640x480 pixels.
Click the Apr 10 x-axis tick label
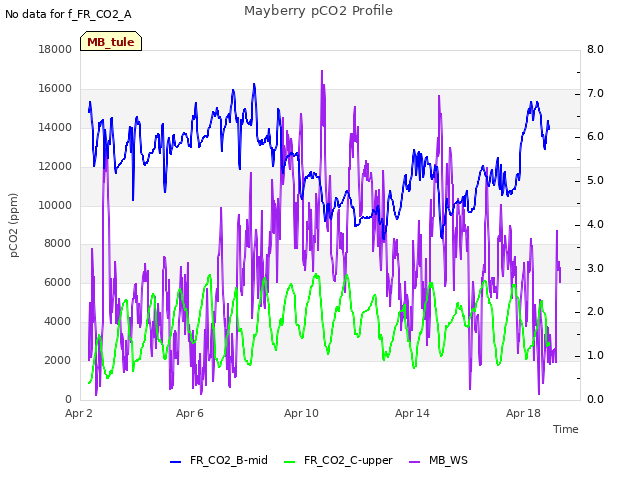301,413
